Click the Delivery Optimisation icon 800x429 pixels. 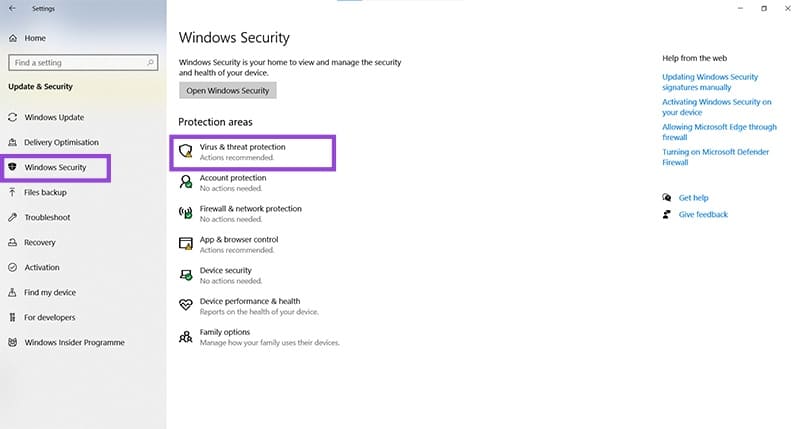(x=13, y=142)
